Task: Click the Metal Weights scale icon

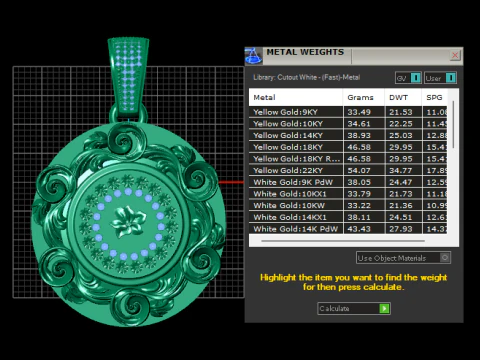Action: [253, 55]
